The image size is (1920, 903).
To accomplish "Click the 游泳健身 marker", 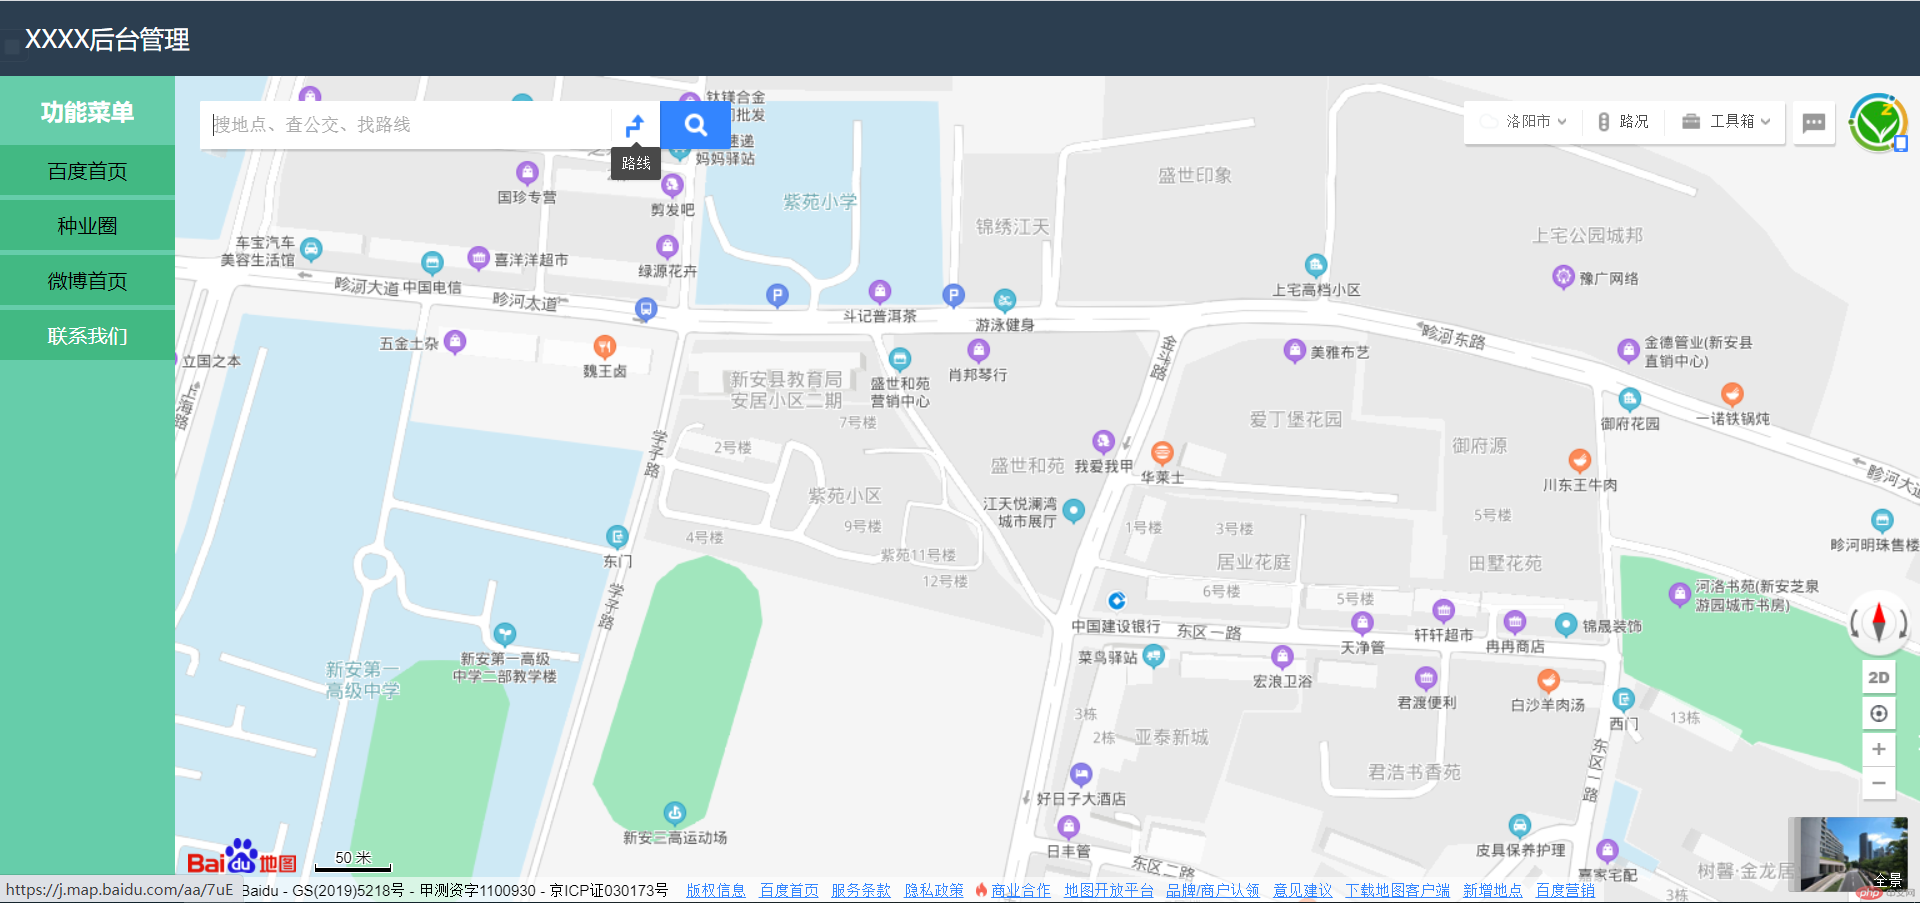I will pos(1005,300).
